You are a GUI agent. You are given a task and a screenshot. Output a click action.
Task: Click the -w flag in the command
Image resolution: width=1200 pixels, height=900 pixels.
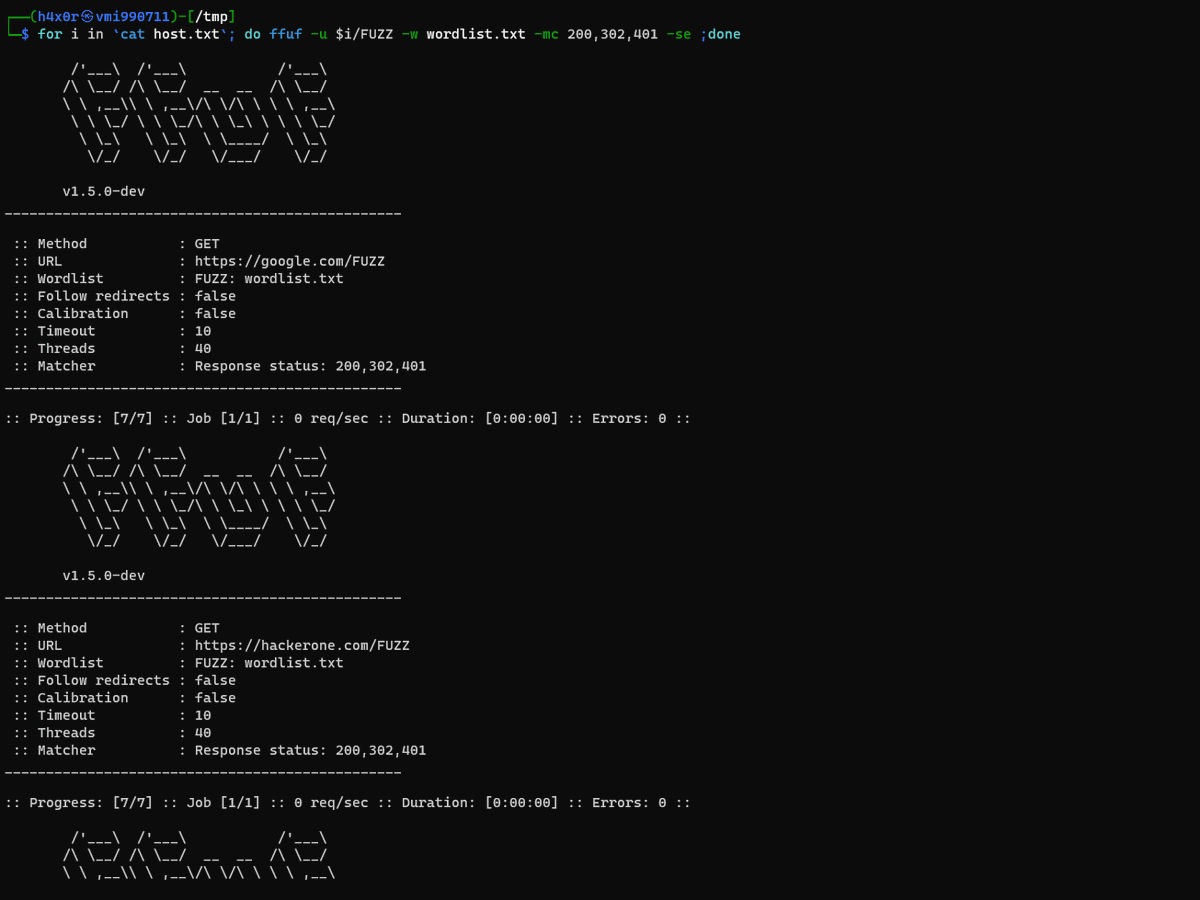coord(409,34)
